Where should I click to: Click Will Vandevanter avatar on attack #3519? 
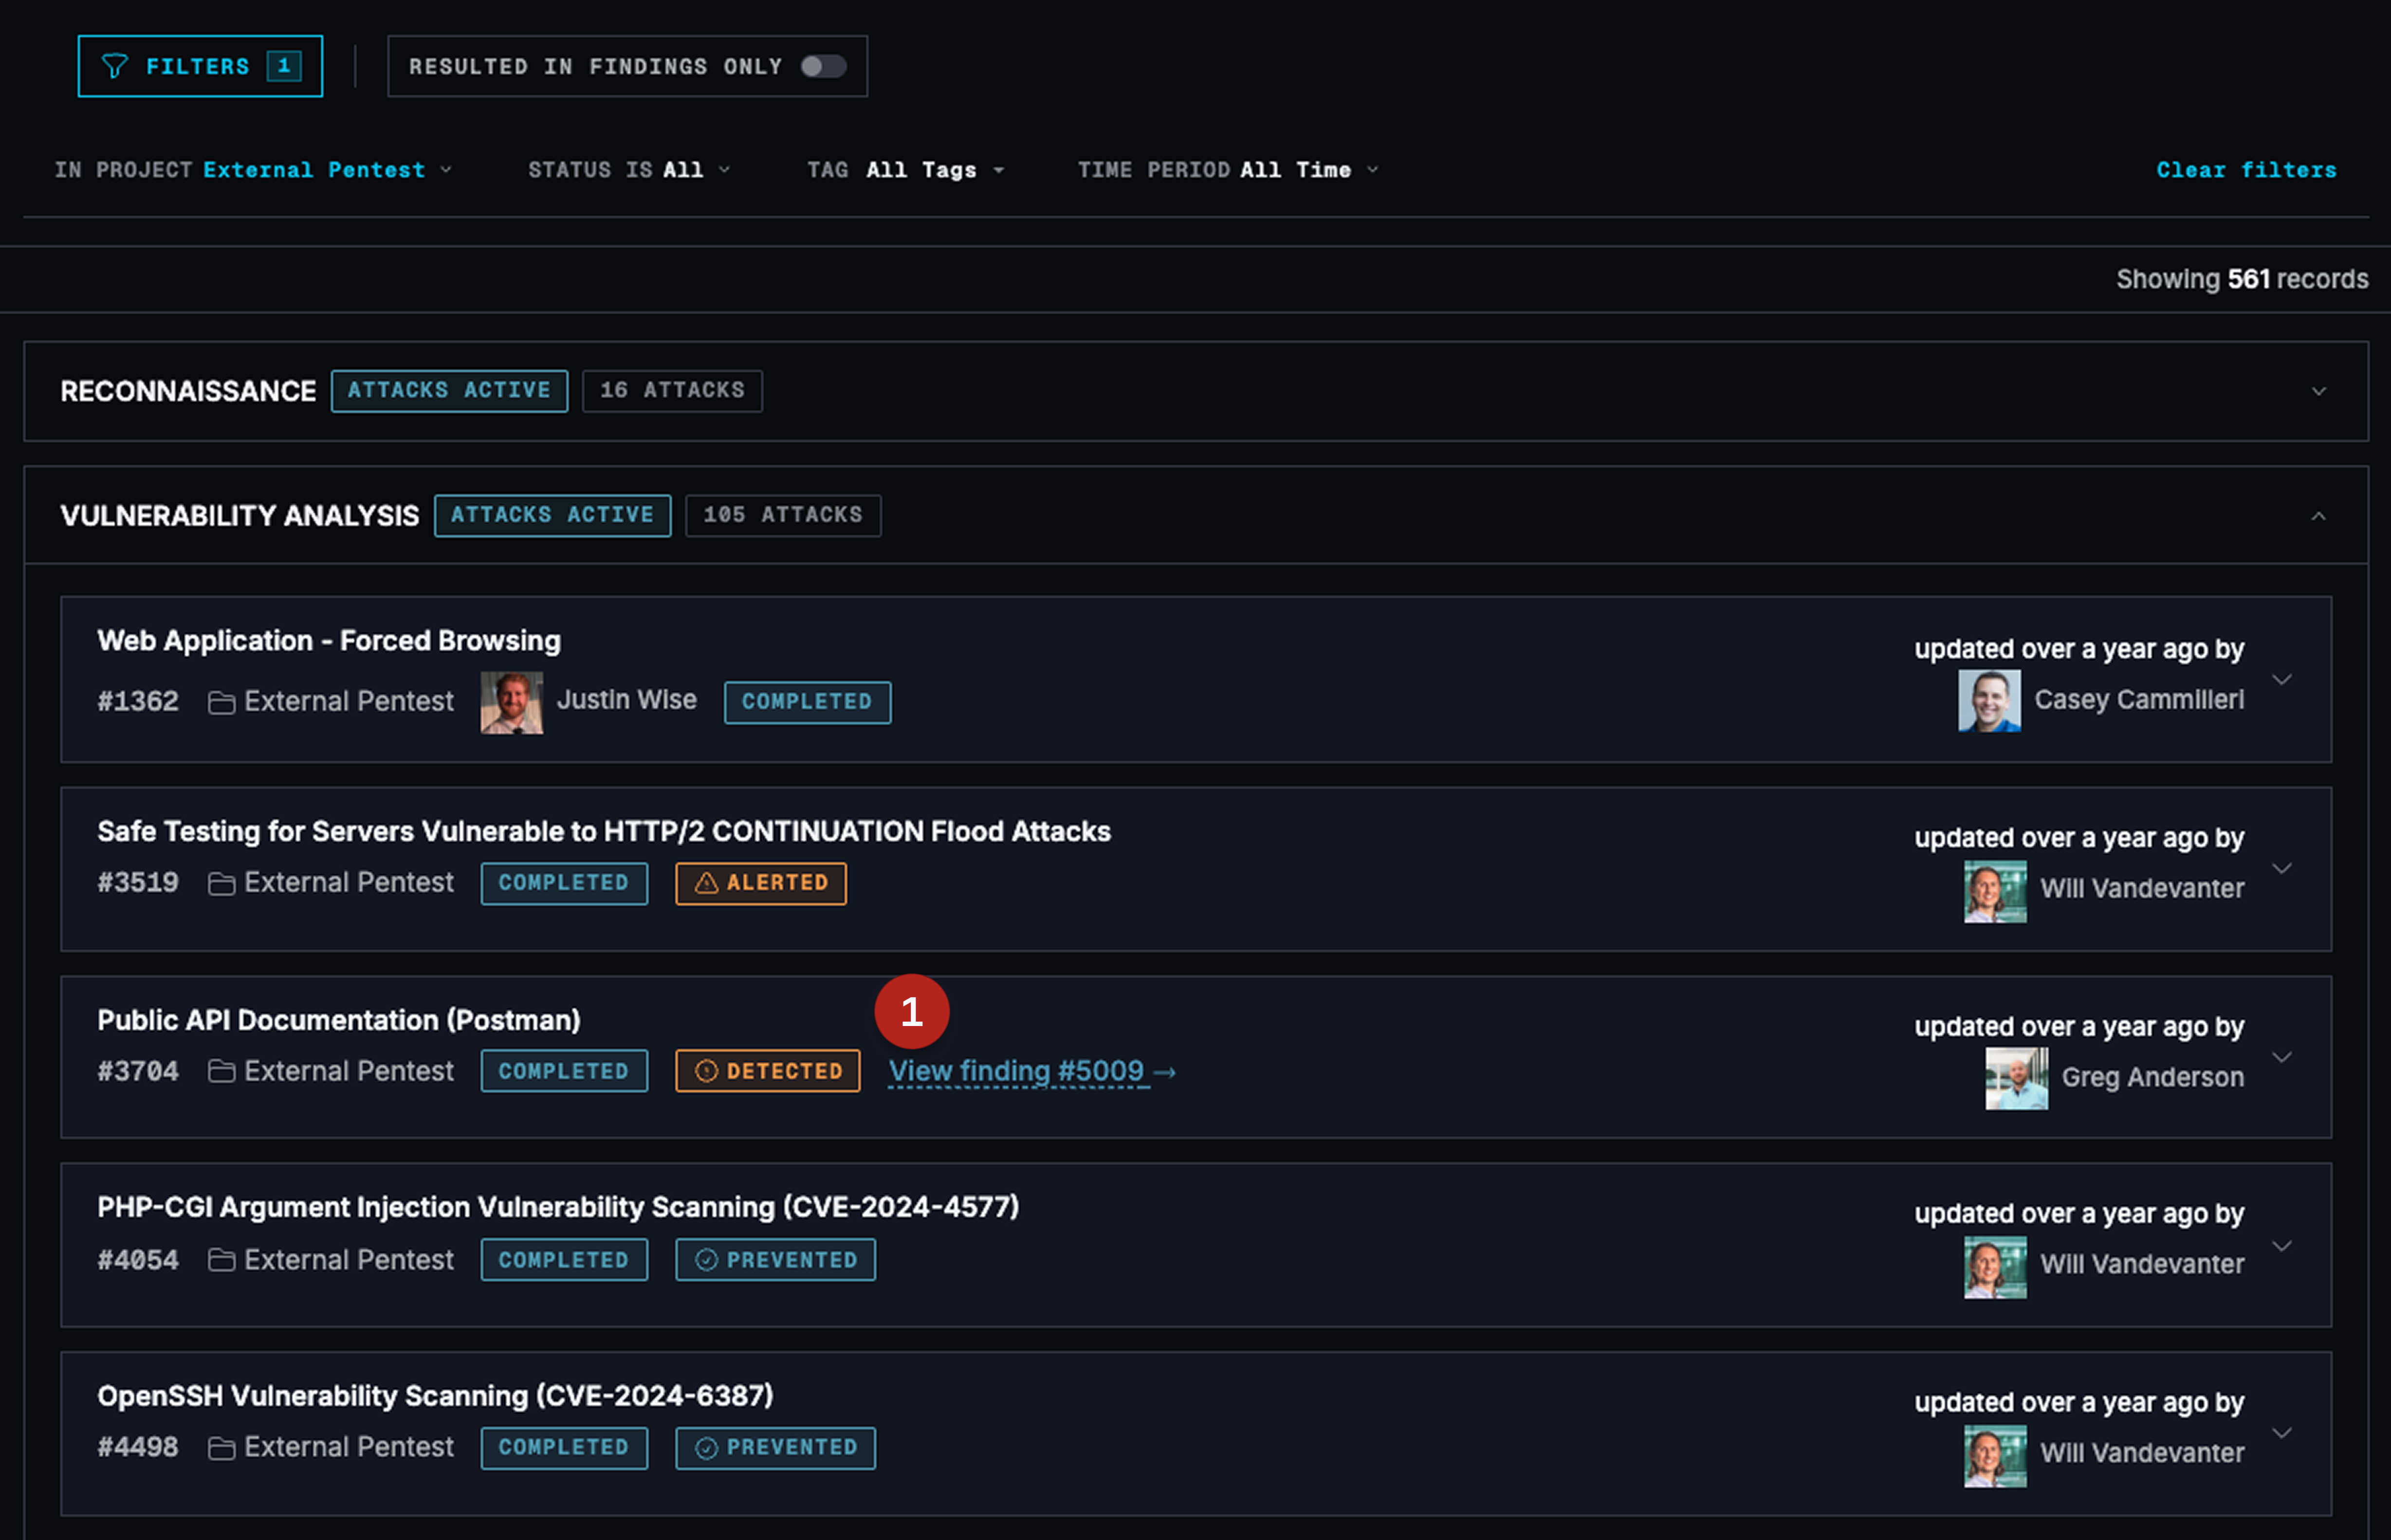tap(1995, 891)
